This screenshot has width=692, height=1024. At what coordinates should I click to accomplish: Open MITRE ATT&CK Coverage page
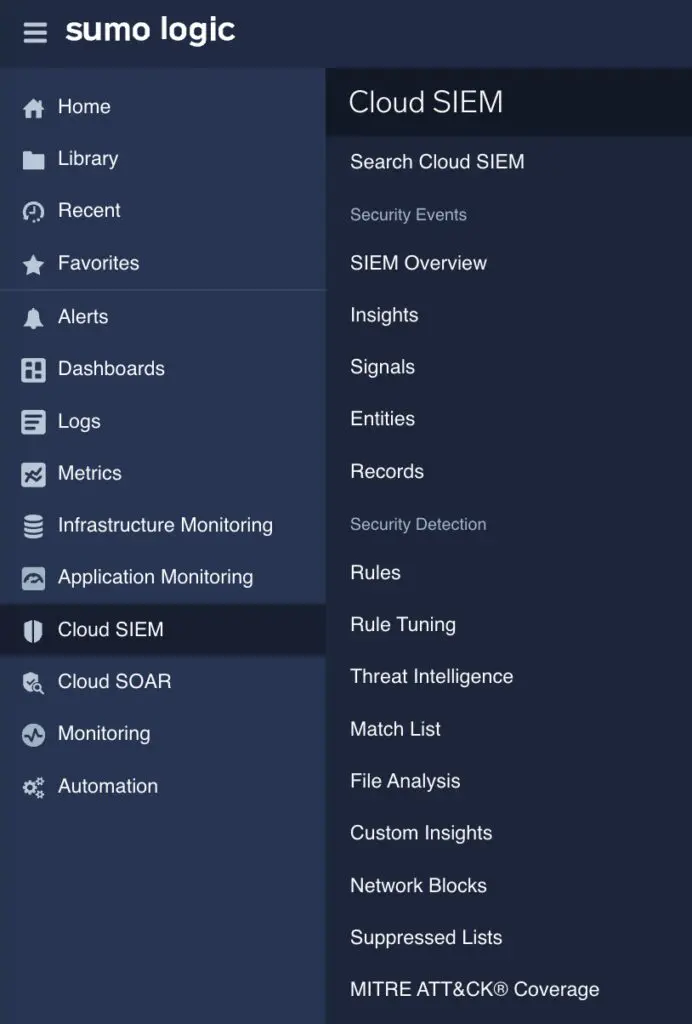tap(474, 989)
